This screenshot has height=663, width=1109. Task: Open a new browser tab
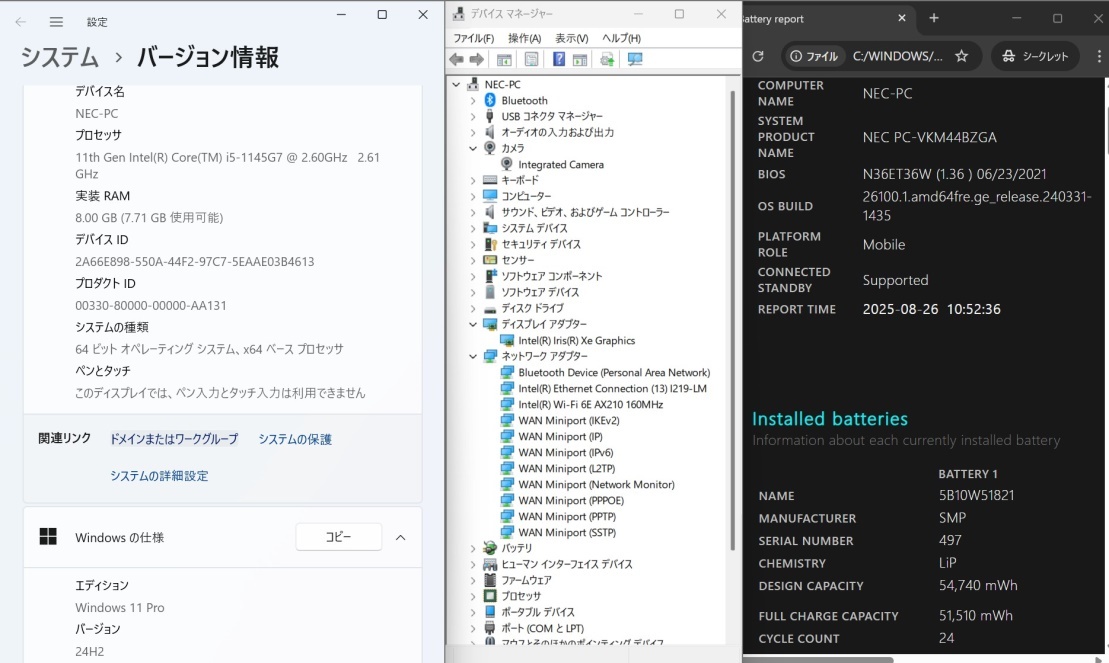[934, 18]
